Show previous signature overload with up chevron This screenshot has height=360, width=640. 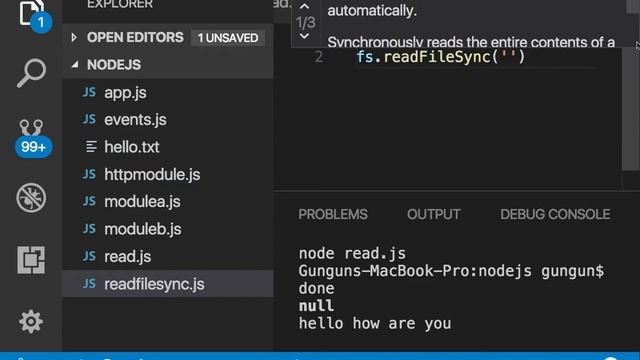tap(304, 7)
